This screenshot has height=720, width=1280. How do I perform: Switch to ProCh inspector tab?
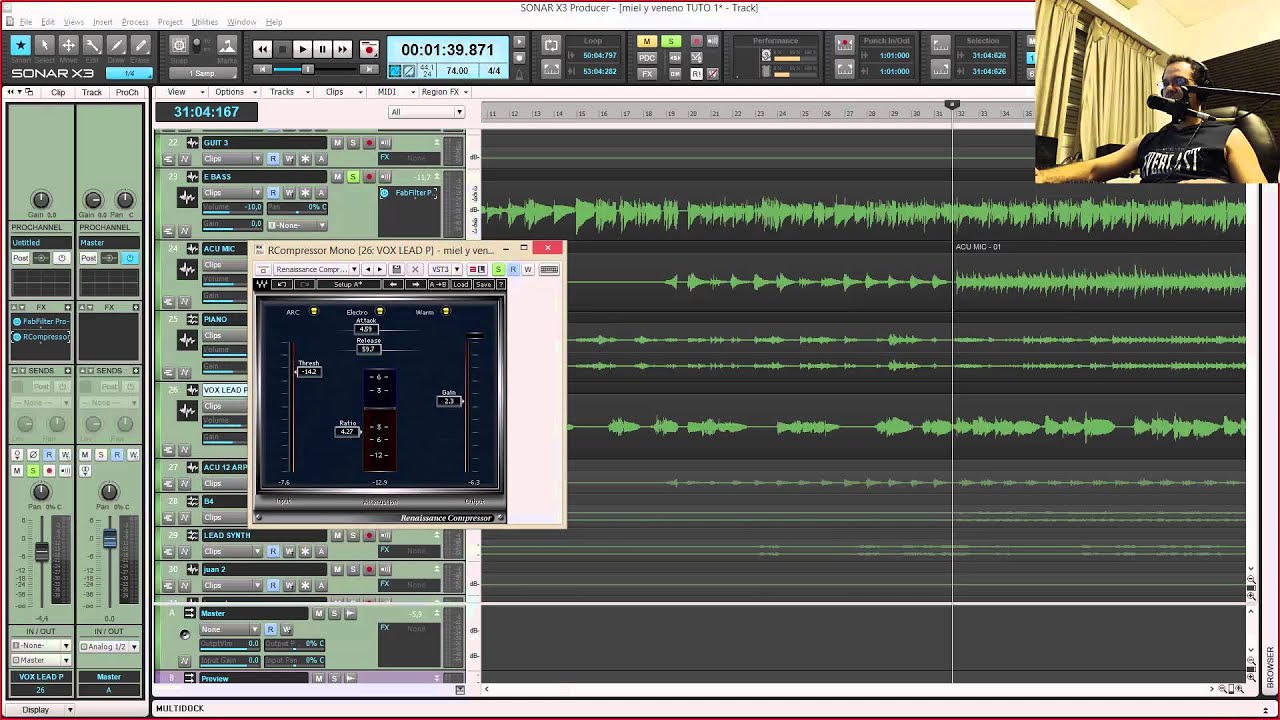click(x=127, y=92)
